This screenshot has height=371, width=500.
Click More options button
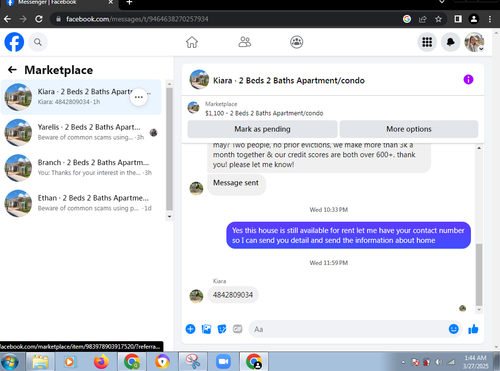tap(409, 129)
